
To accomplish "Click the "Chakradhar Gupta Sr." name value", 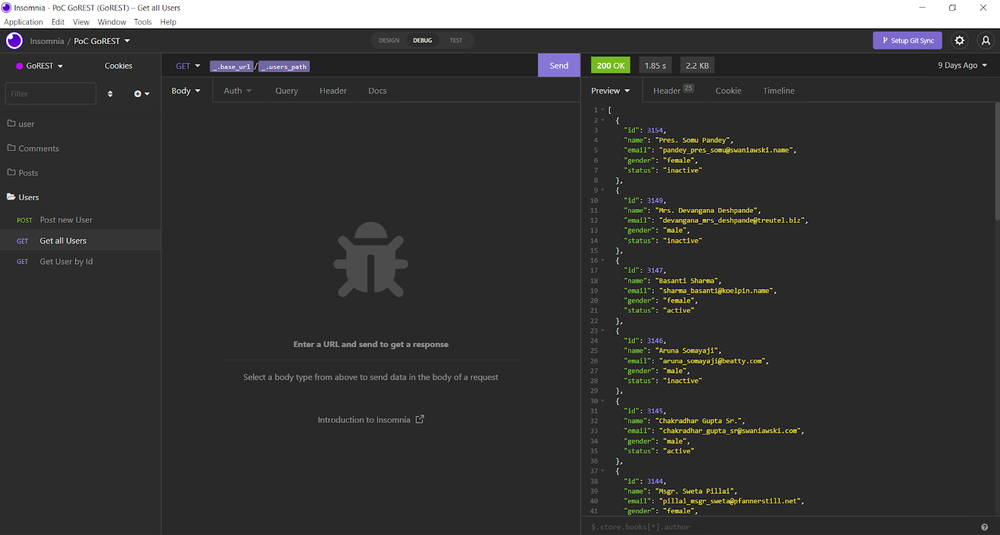I will [700, 421].
